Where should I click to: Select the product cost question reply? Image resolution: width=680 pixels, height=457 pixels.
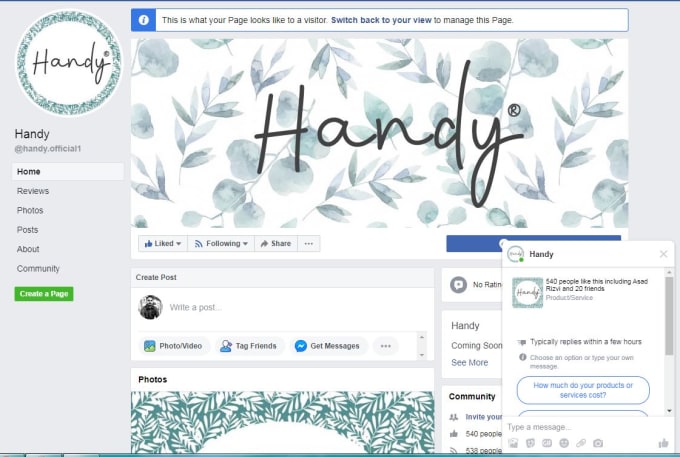[583, 390]
